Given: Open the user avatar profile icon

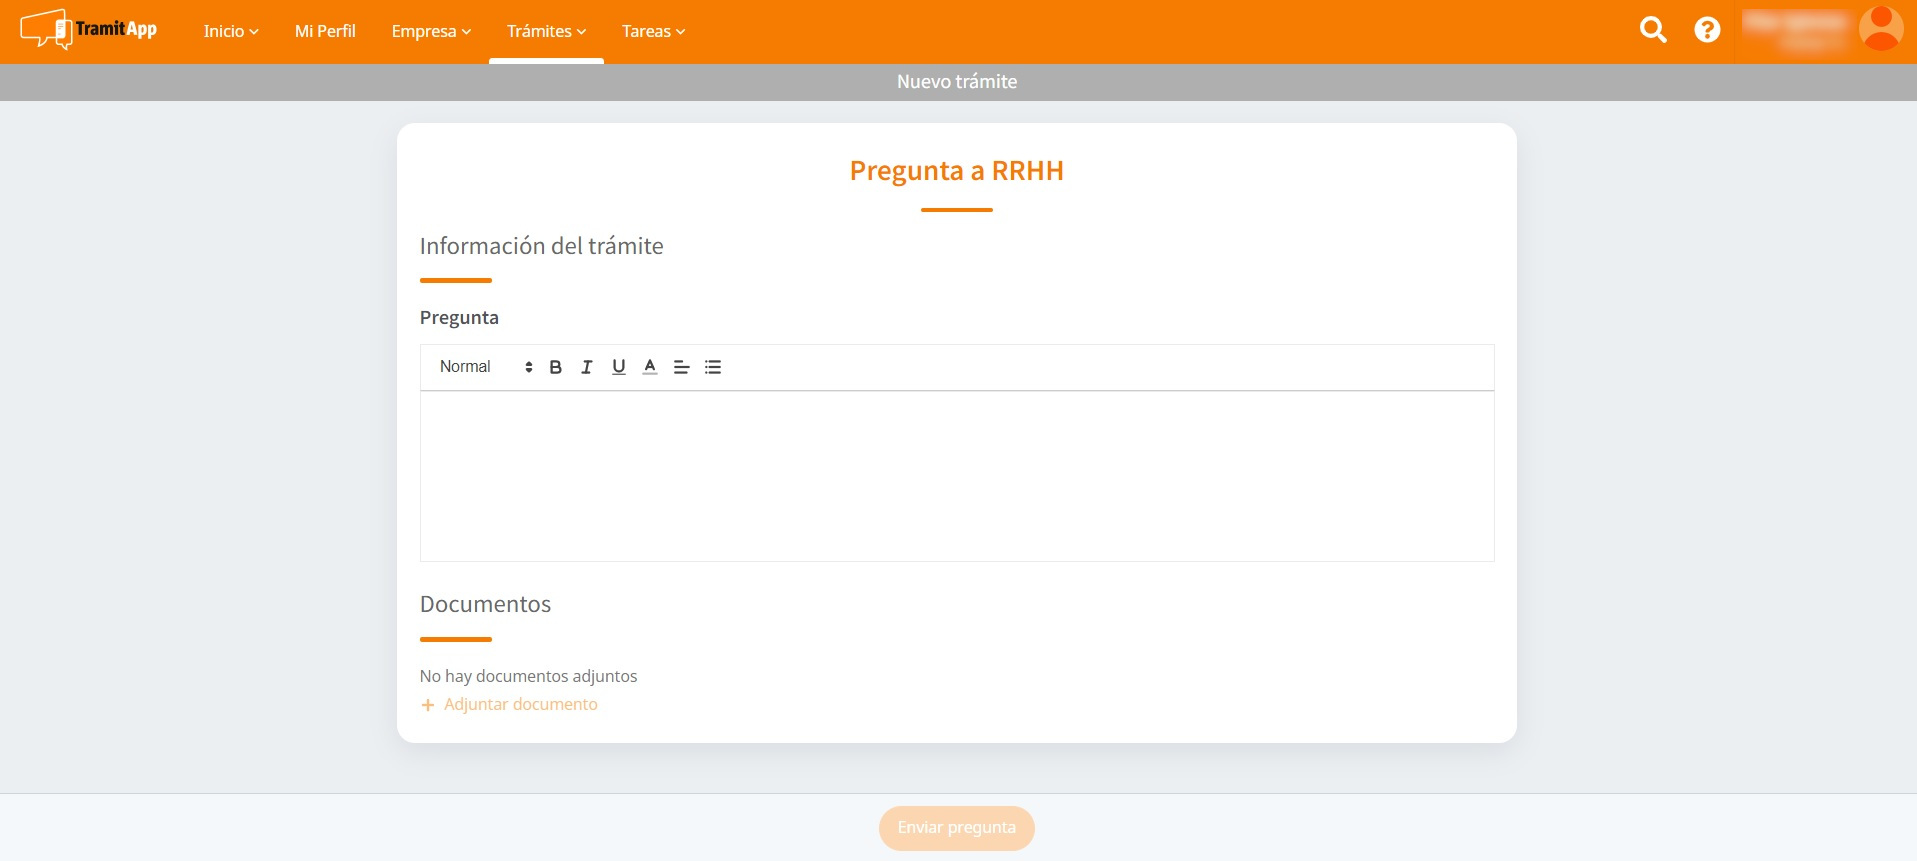Looking at the screenshot, I should [1880, 29].
